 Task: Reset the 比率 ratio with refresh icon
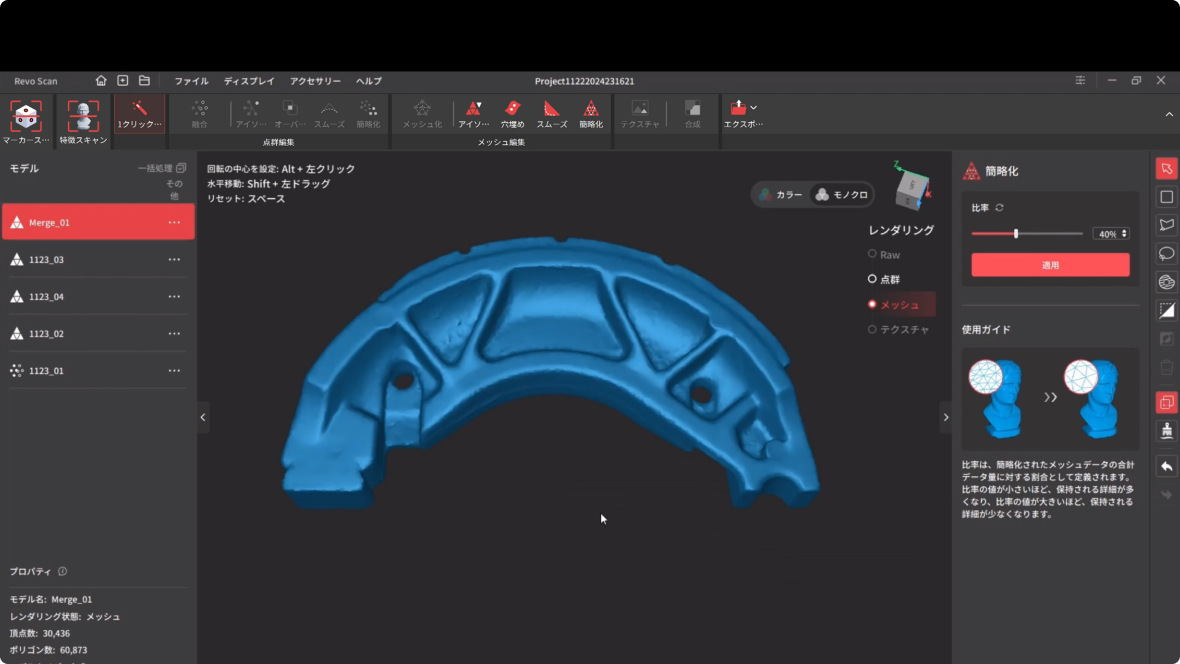pos(999,208)
